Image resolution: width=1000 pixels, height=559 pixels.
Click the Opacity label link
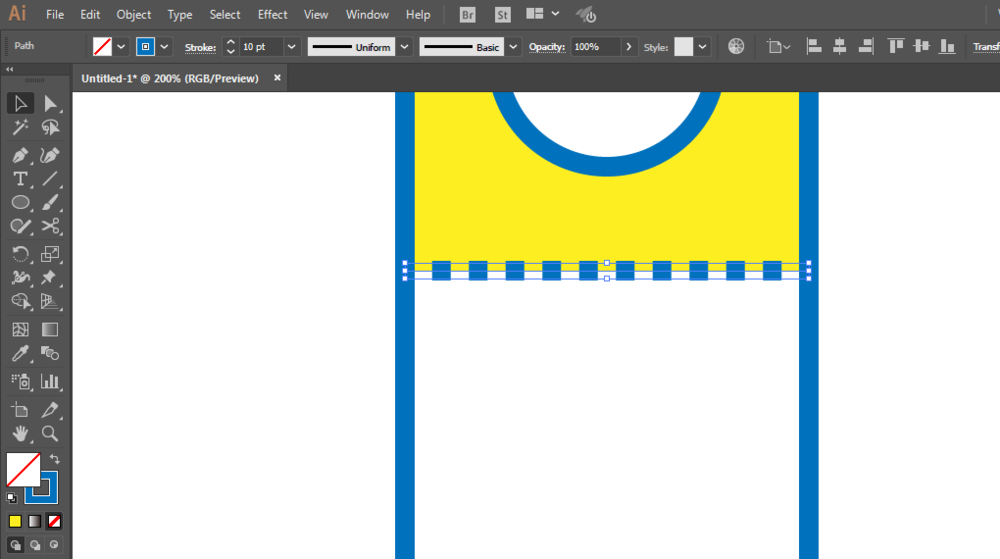click(x=547, y=47)
